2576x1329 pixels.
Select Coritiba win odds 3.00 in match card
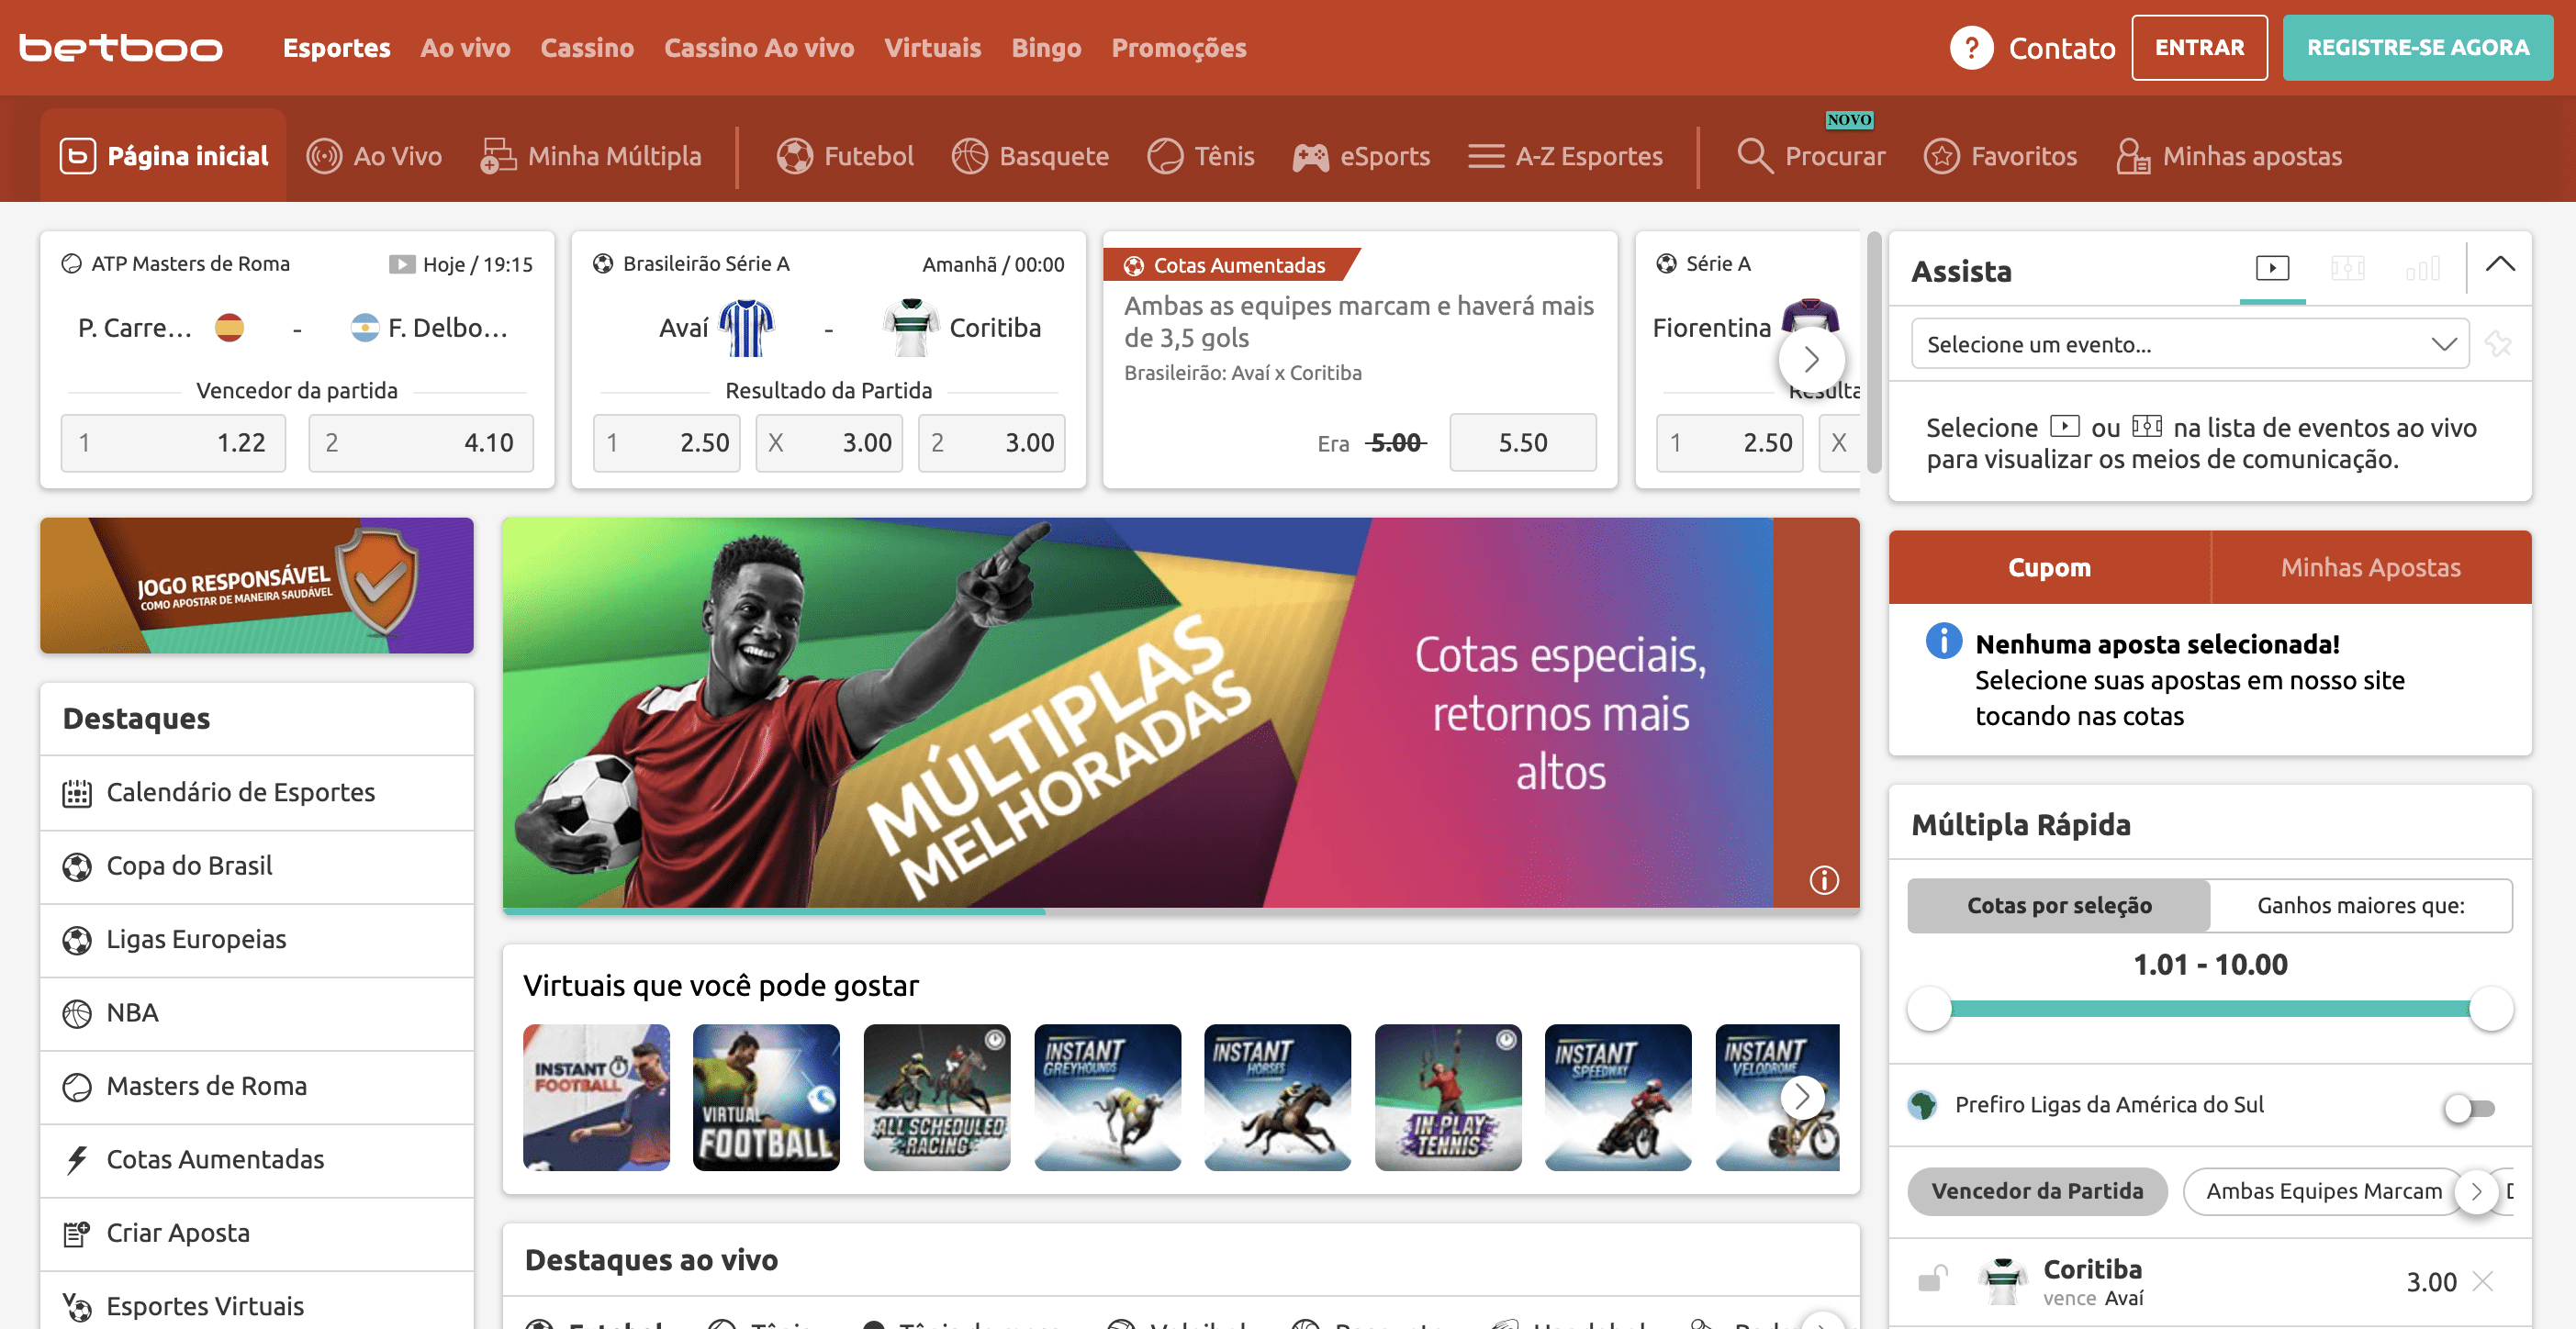[991, 442]
